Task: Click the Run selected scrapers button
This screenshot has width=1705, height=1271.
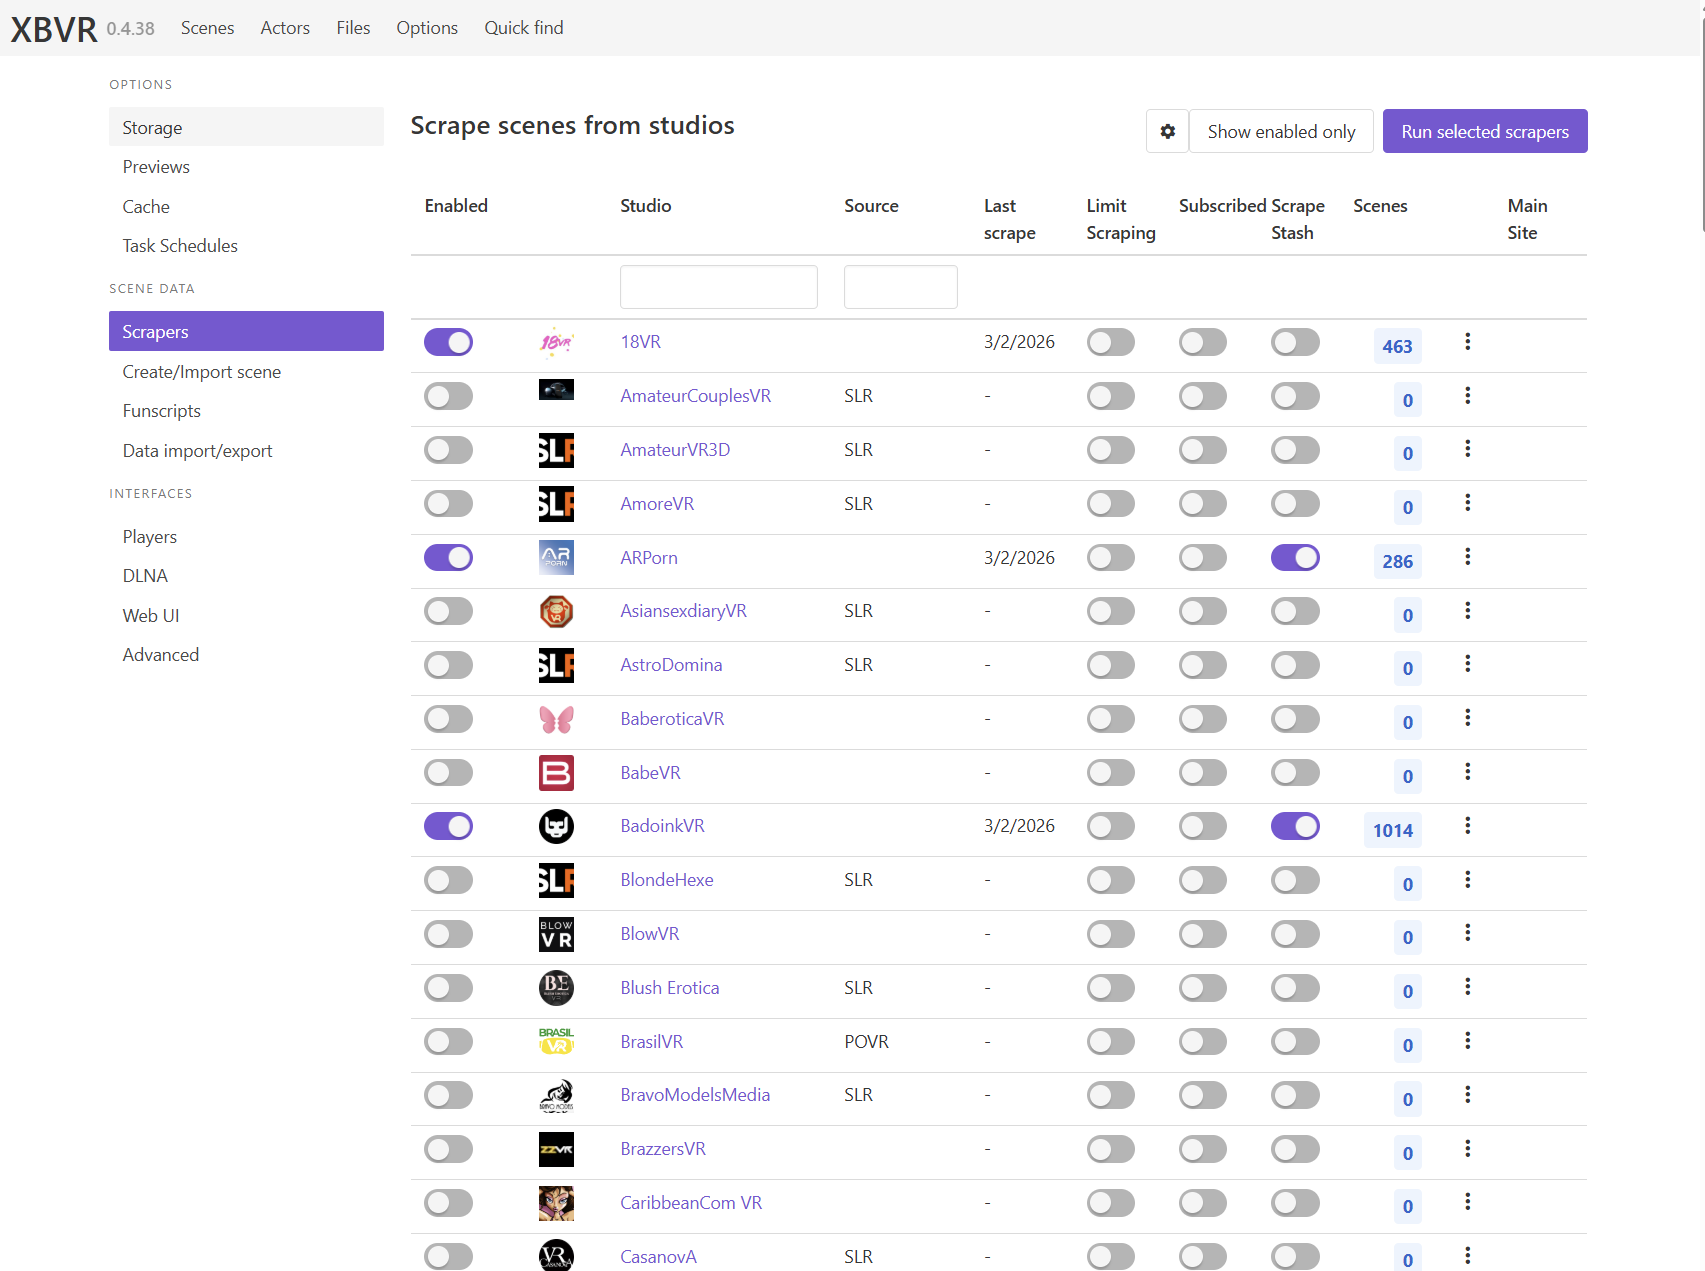Action: tap(1484, 131)
